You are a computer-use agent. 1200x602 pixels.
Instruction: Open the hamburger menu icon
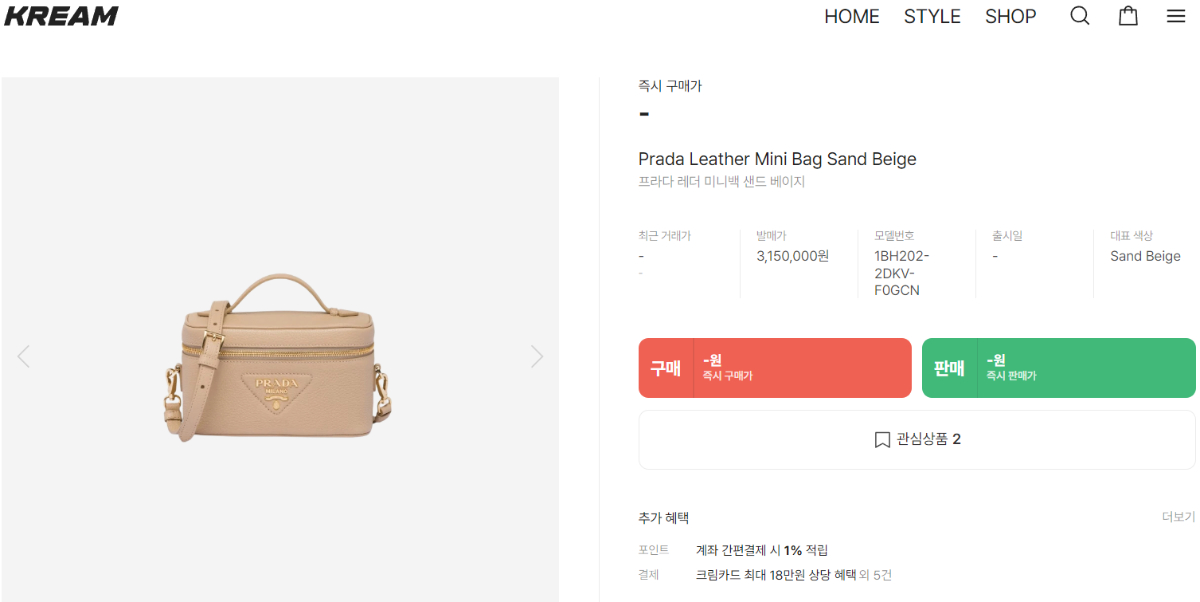[x=1176, y=16]
